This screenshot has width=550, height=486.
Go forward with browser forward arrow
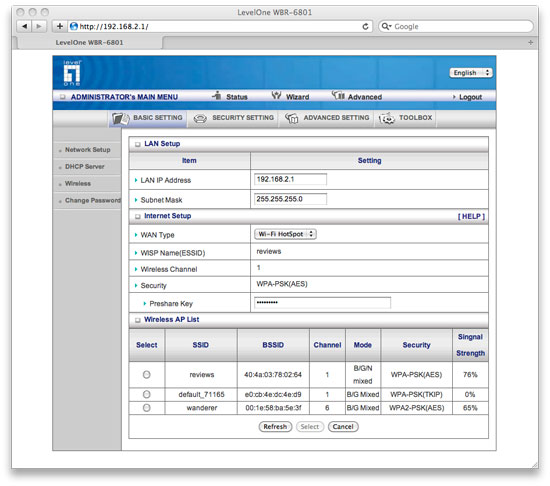[x=39, y=26]
